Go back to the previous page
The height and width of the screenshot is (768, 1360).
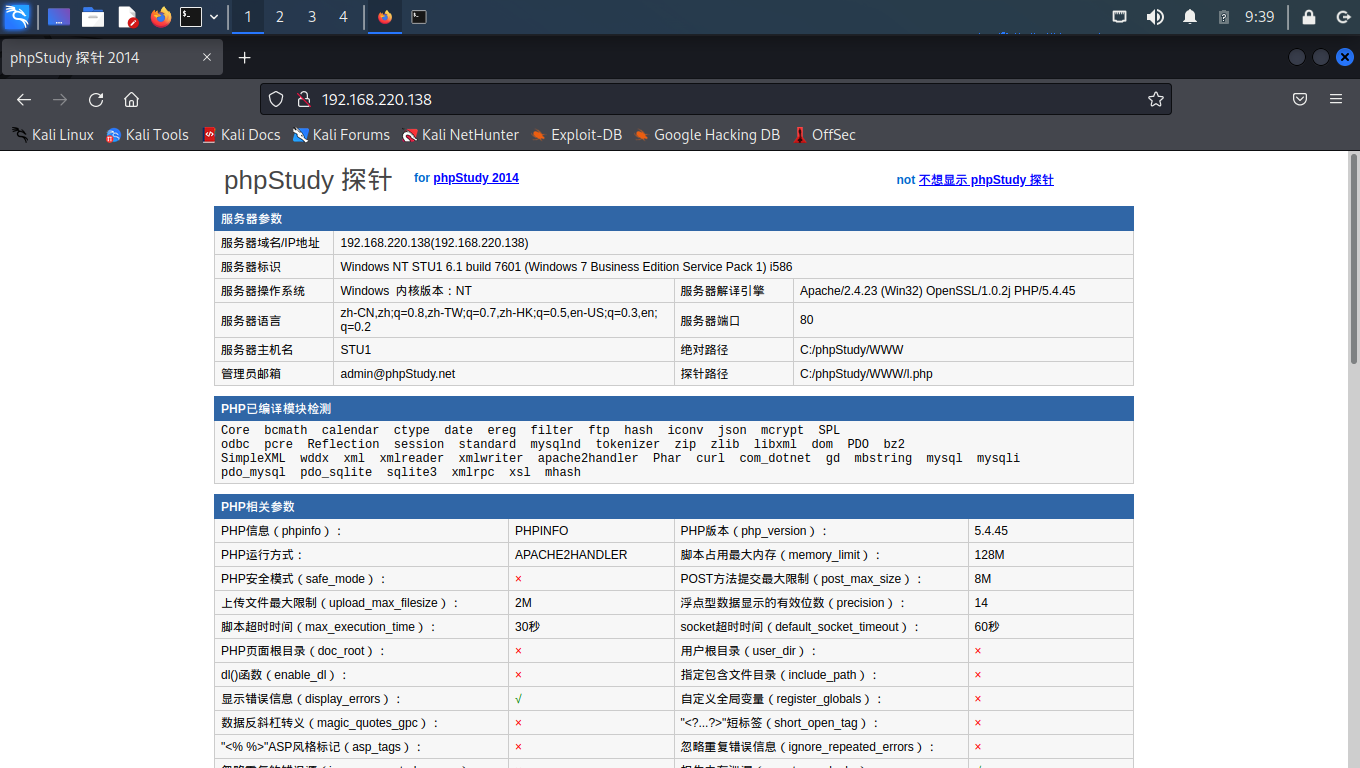point(24,99)
